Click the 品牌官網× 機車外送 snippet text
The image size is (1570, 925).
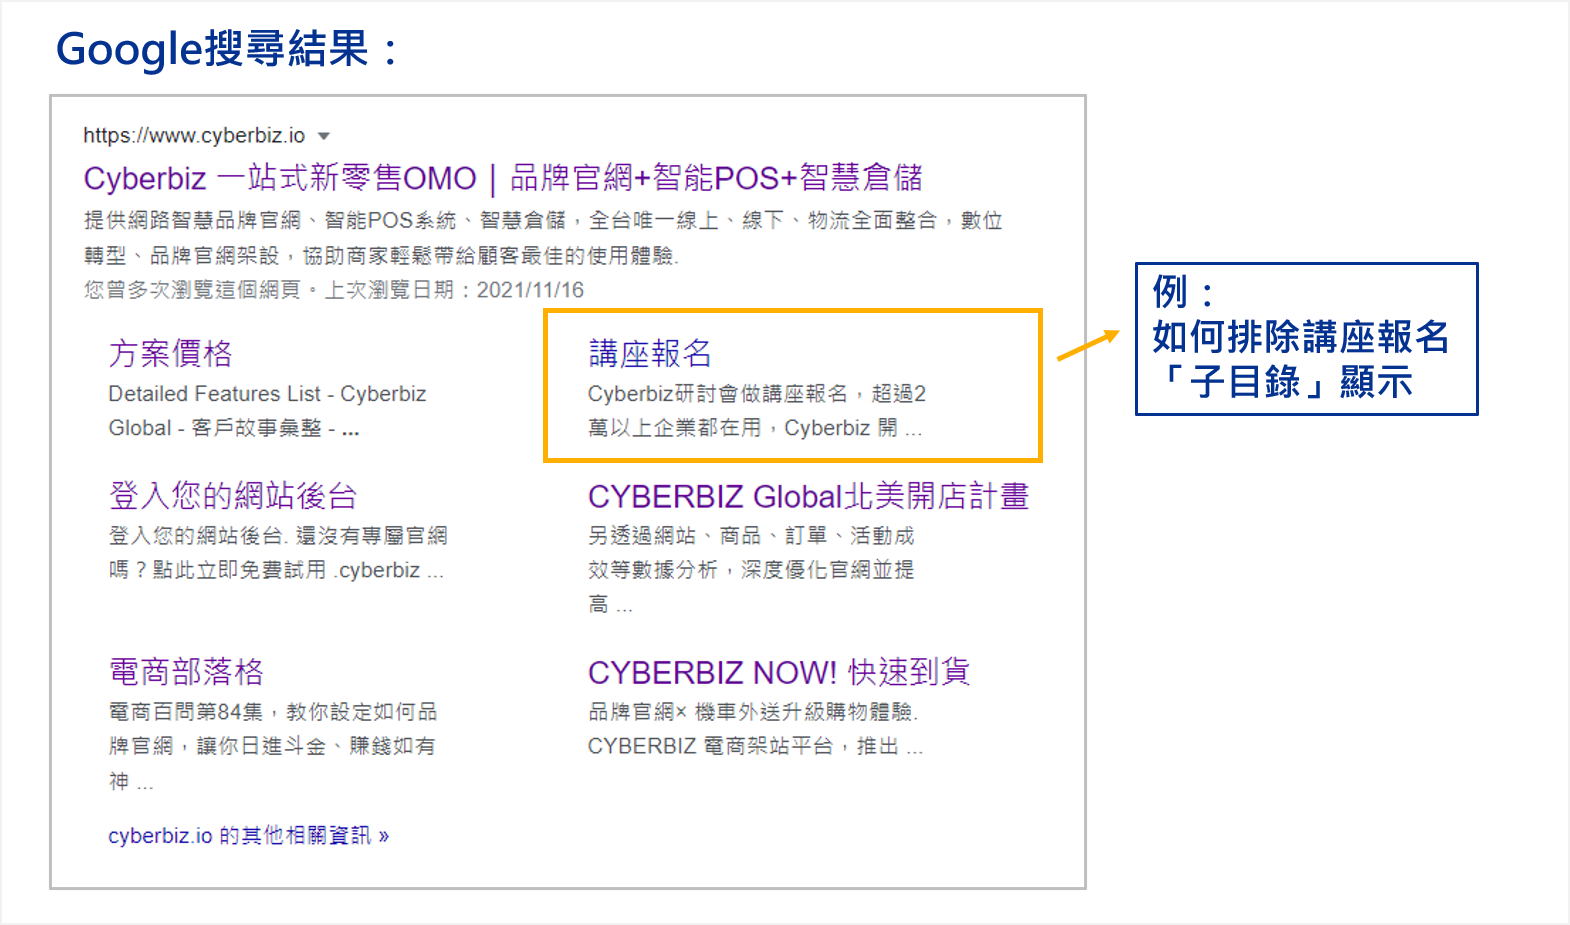[x=754, y=728]
